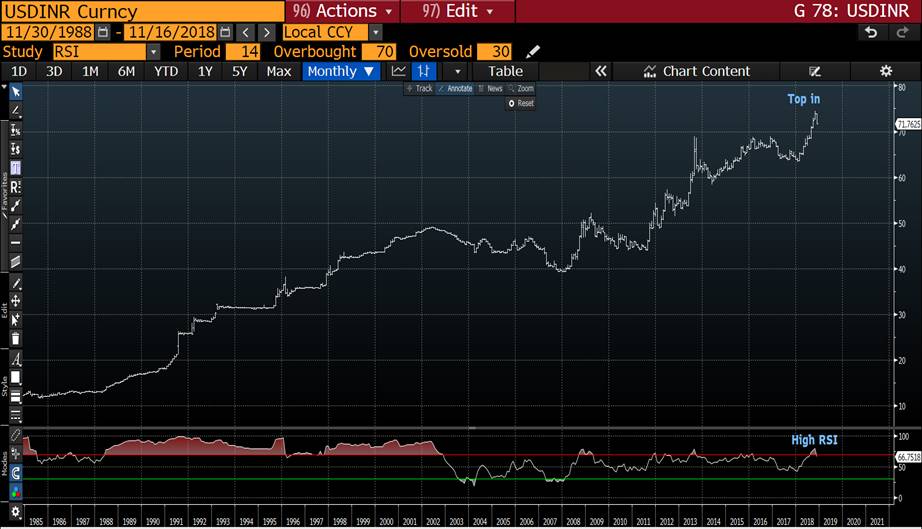The image size is (922, 529).
Task: Click the edit chart pencil-square icon
Action: 814,71
